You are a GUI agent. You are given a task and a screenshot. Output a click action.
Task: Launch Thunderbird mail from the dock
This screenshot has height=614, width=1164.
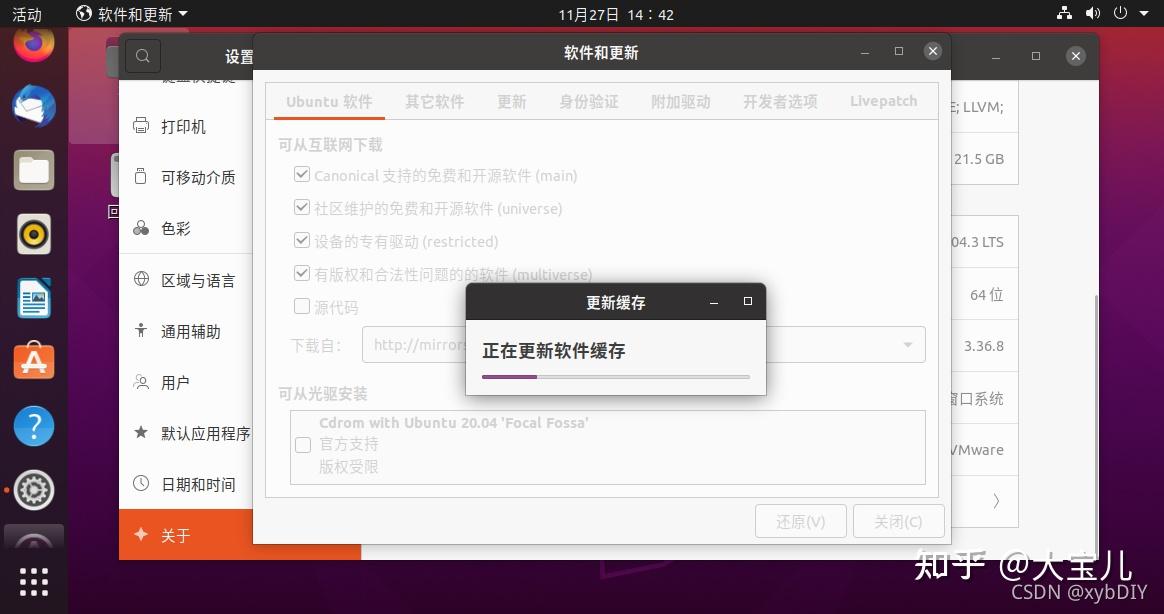coord(33,106)
